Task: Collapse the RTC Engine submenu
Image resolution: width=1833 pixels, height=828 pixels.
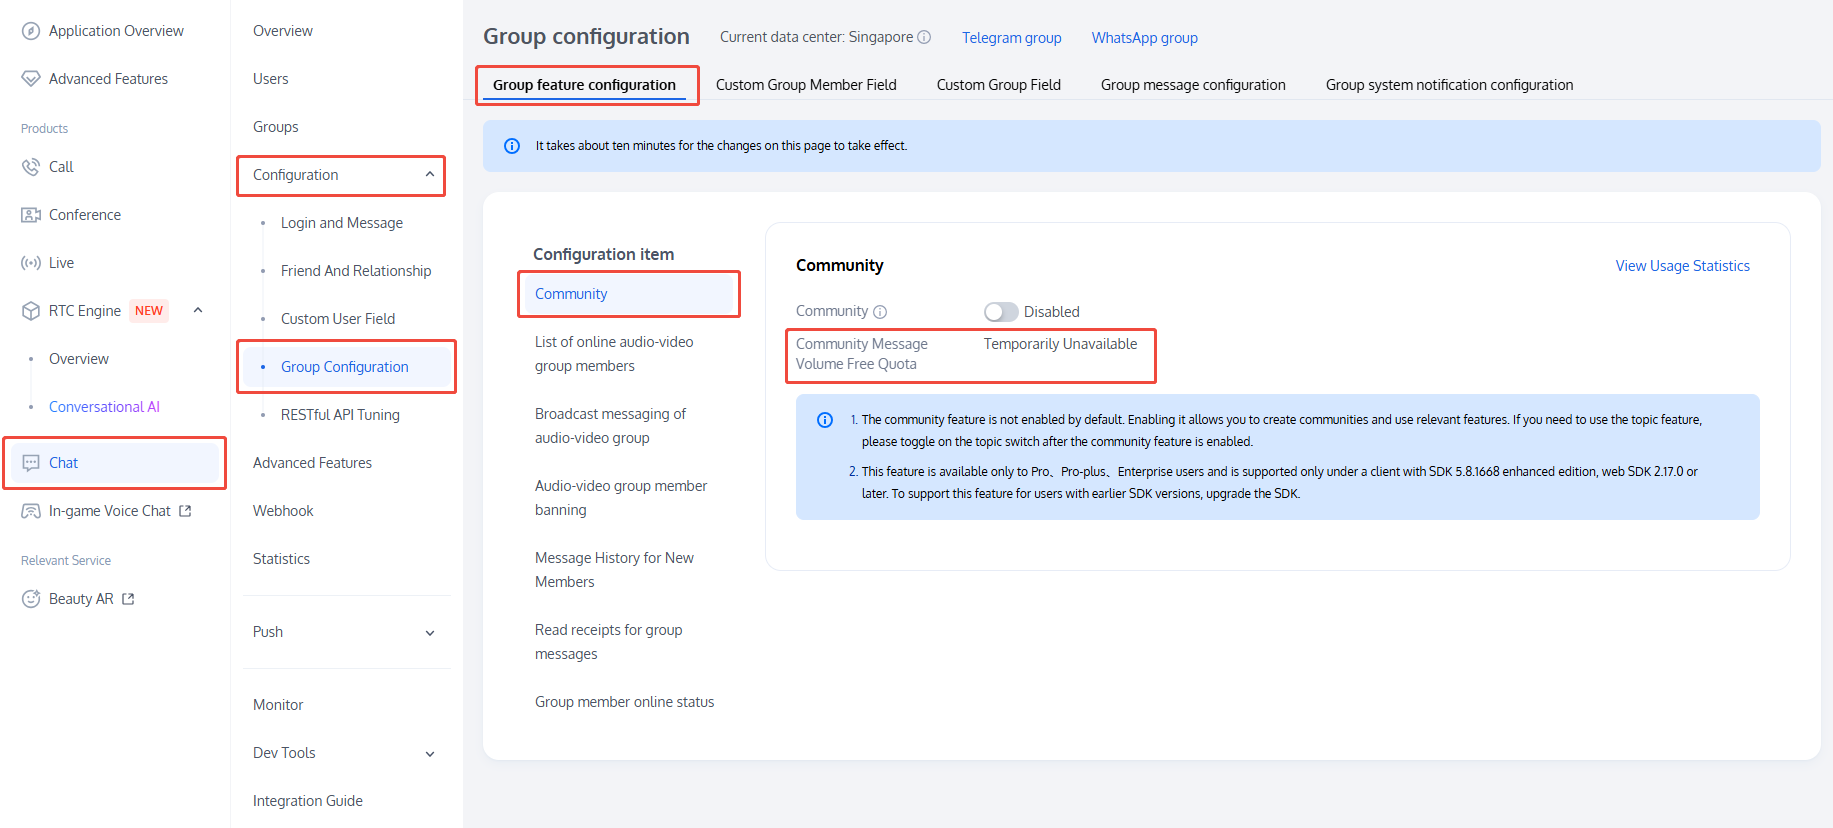Action: coord(198,311)
